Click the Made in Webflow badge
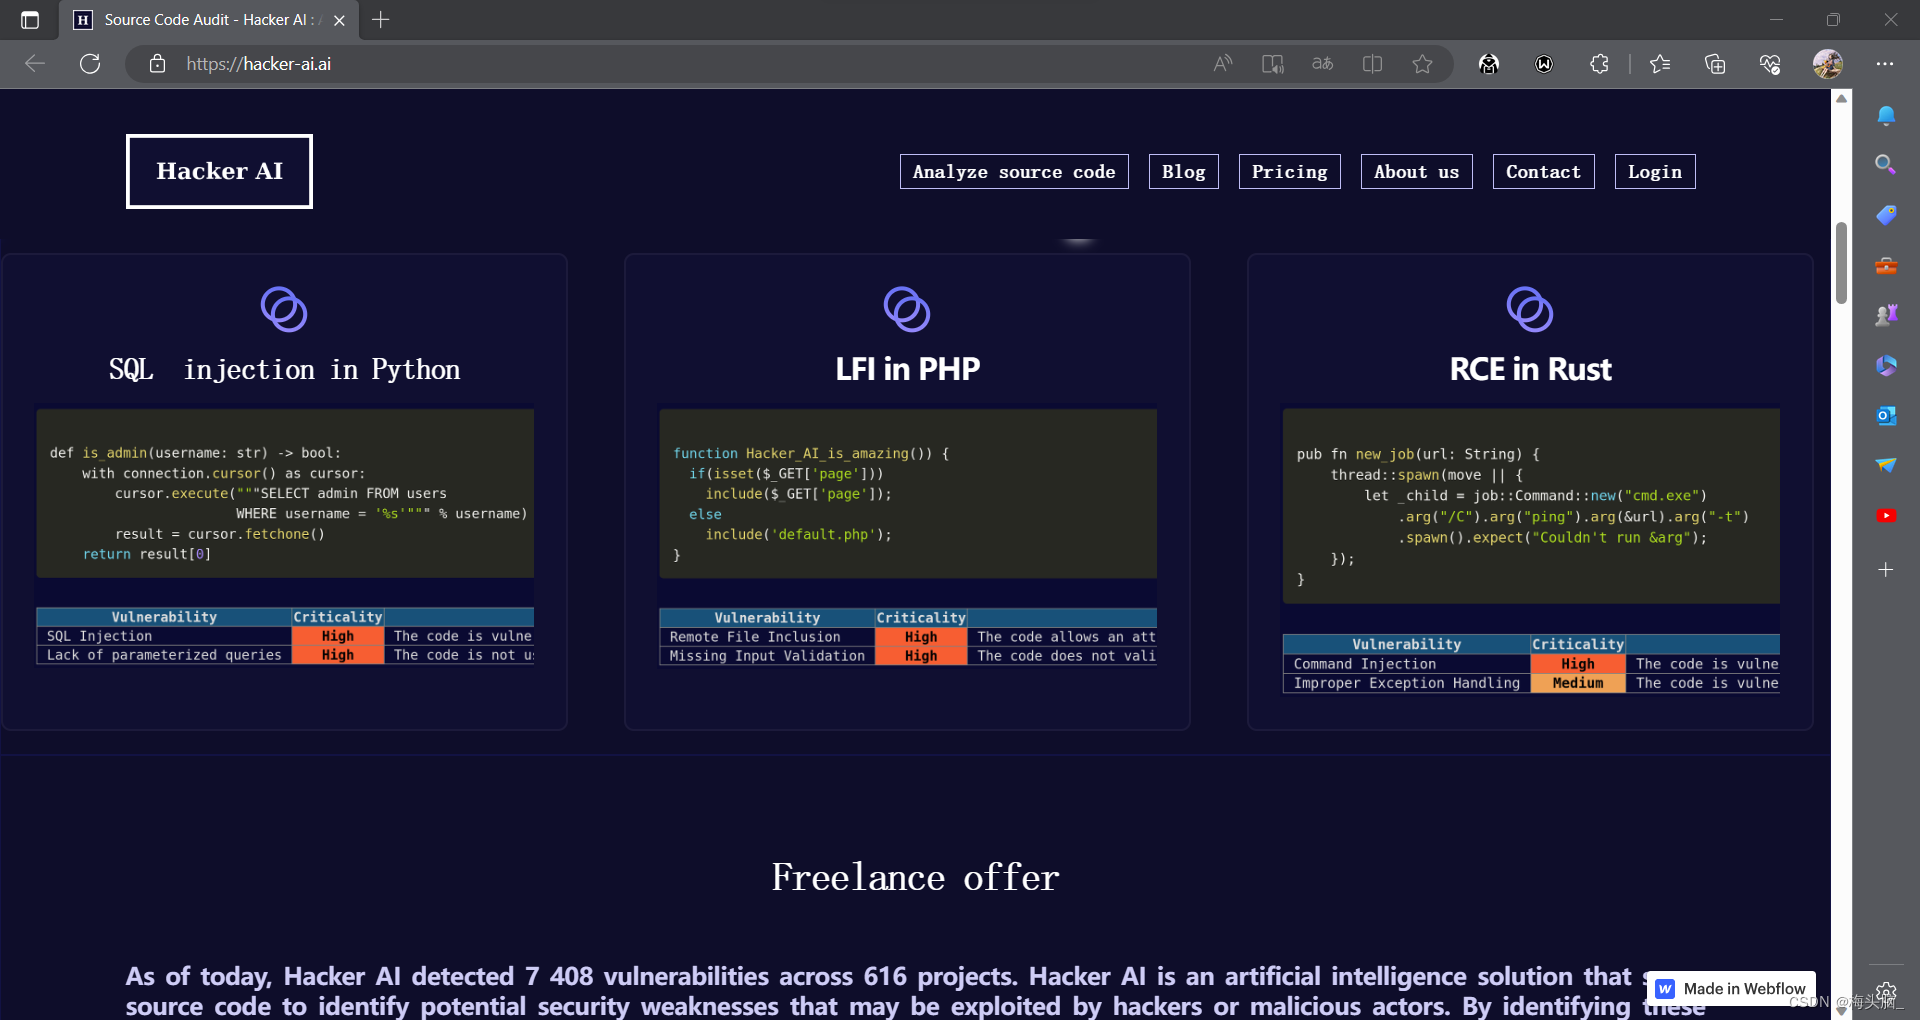The height and width of the screenshot is (1020, 1920). click(1731, 989)
